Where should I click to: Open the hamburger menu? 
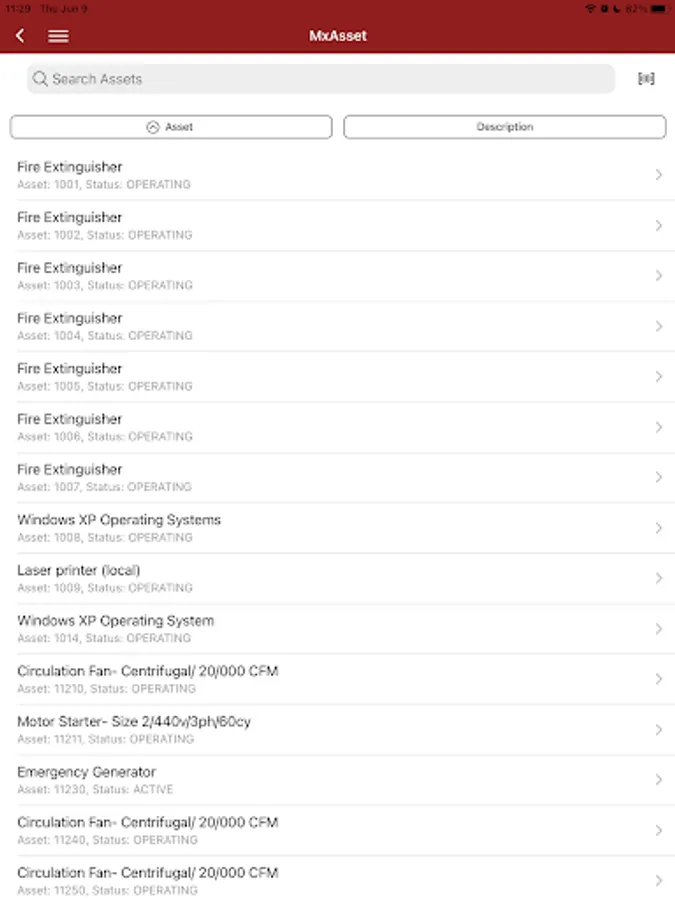[x=58, y=36]
